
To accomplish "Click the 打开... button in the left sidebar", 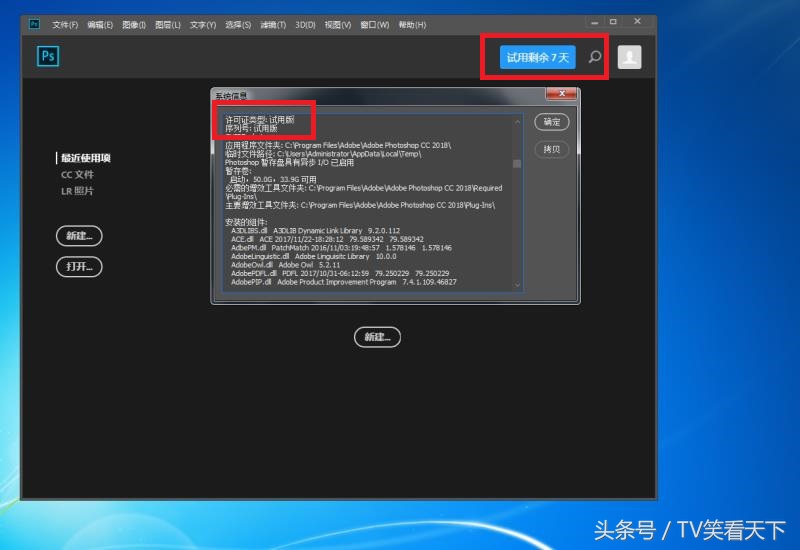I will [79, 266].
